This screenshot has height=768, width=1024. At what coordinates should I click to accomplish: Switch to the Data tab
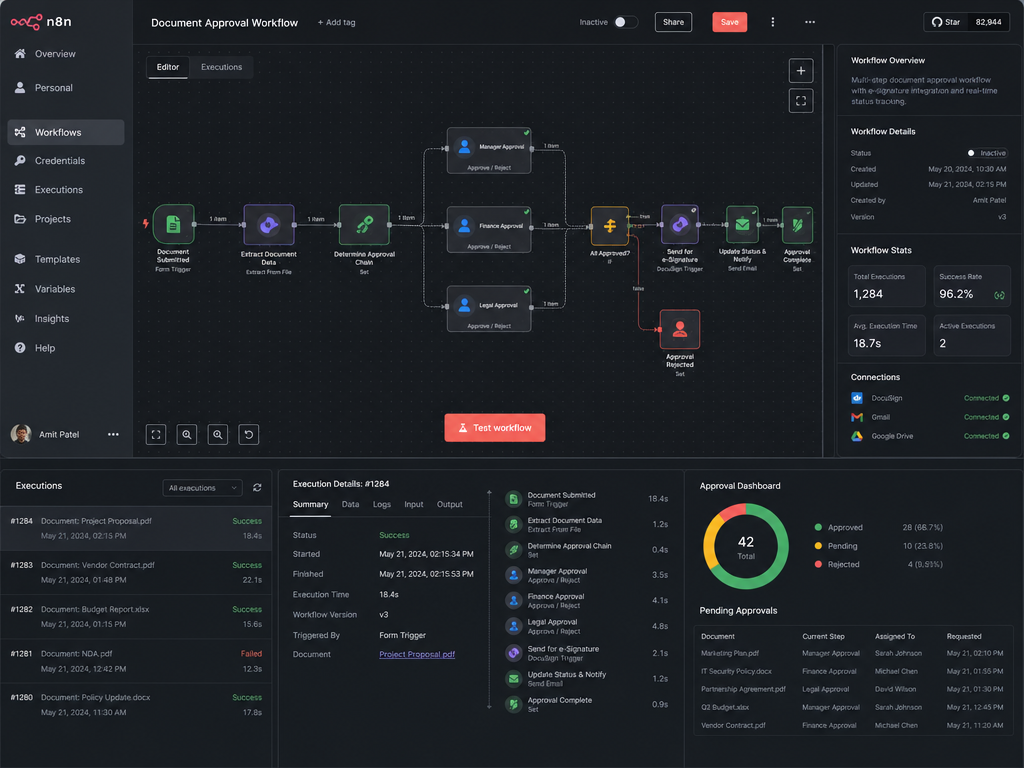click(350, 504)
